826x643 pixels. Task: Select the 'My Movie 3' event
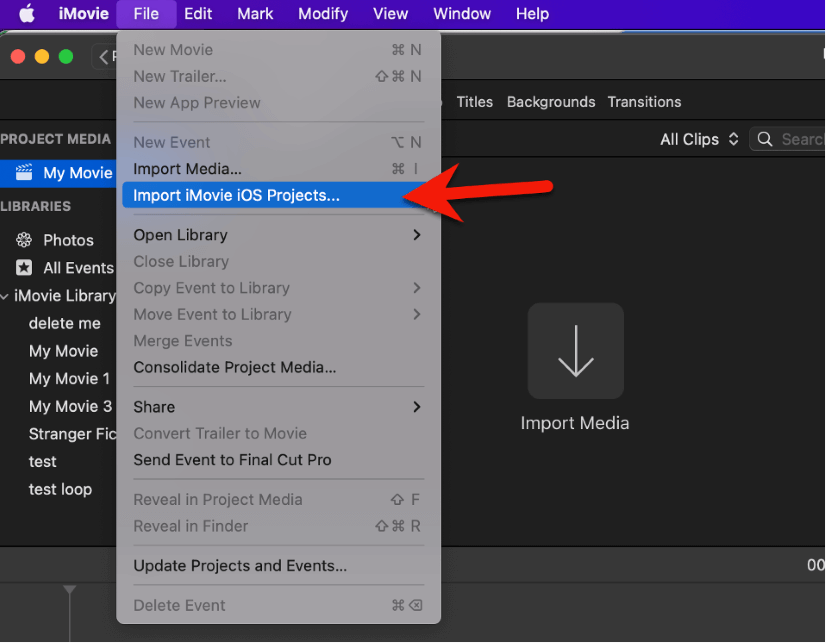click(70, 406)
